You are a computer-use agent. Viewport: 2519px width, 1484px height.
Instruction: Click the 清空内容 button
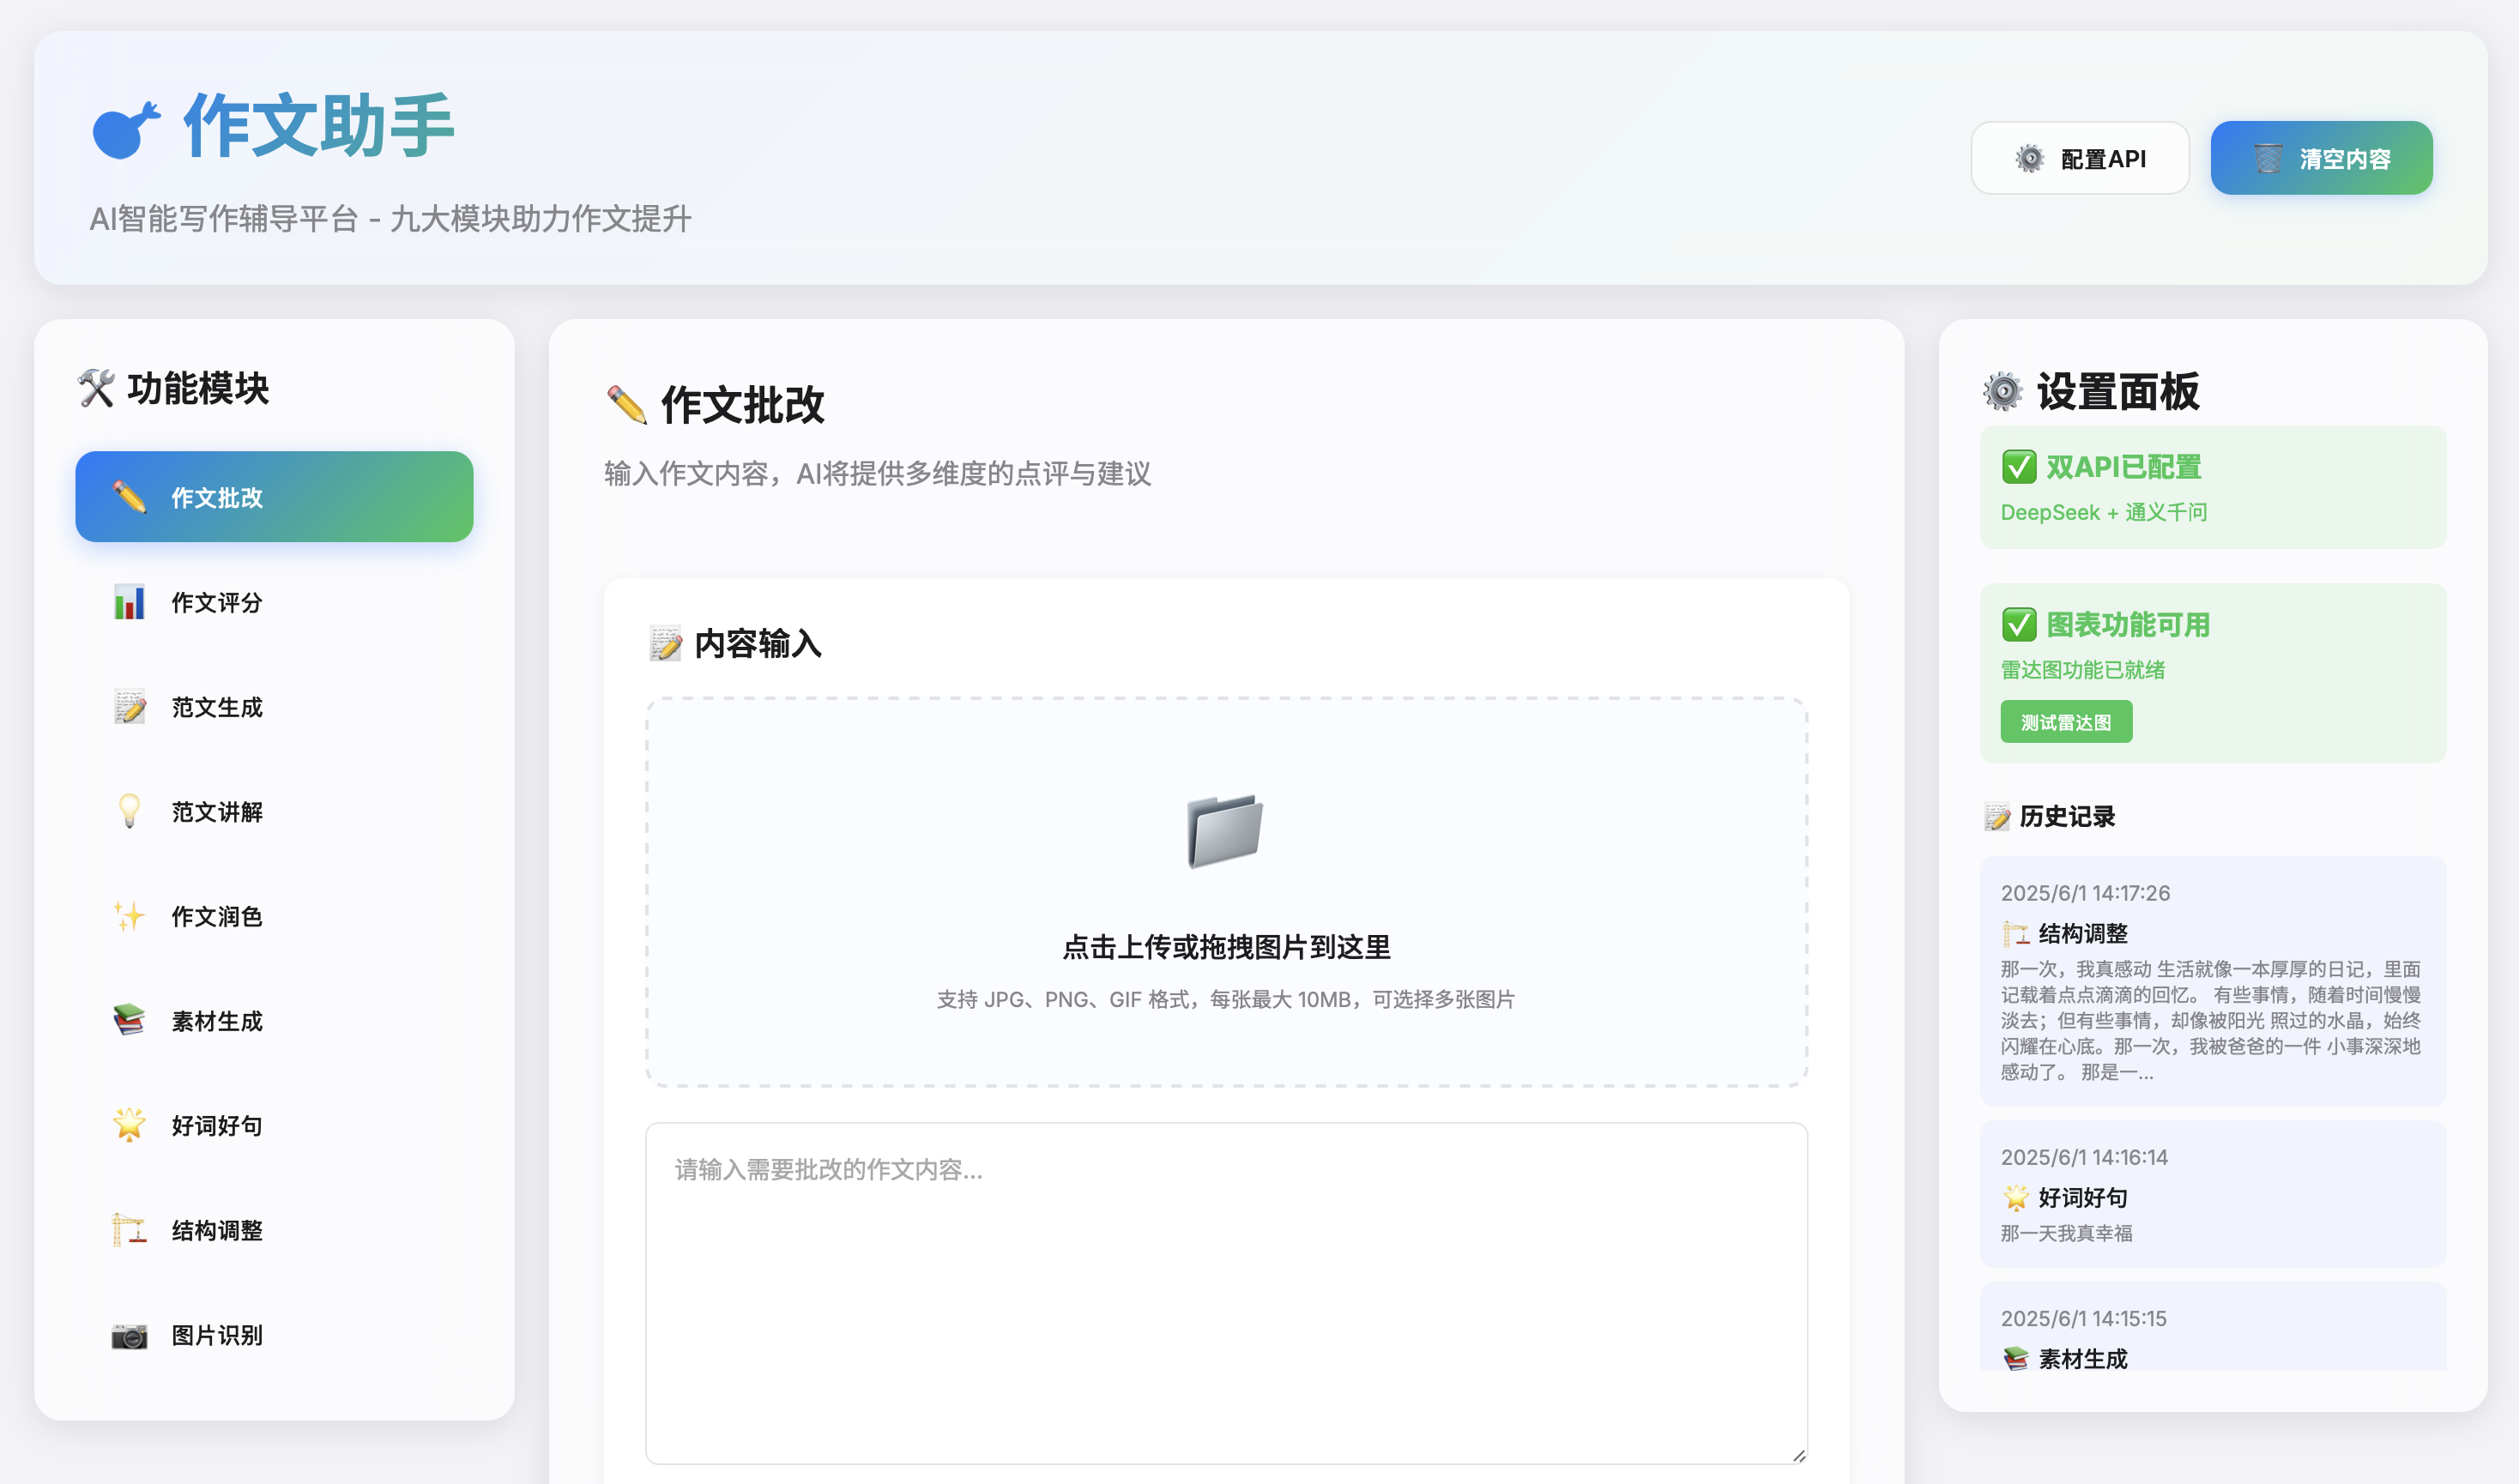[2321, 158]
